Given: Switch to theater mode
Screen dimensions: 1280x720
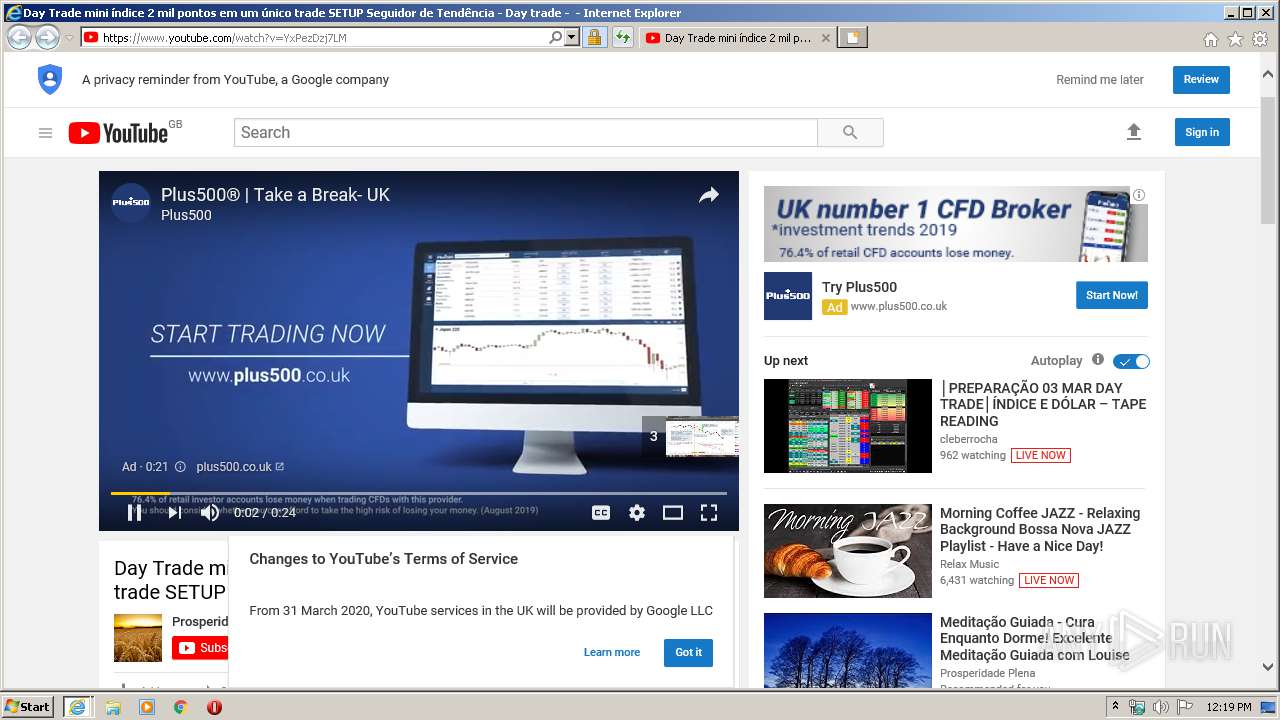Looking at the screenshot, I should coord(673,513).
